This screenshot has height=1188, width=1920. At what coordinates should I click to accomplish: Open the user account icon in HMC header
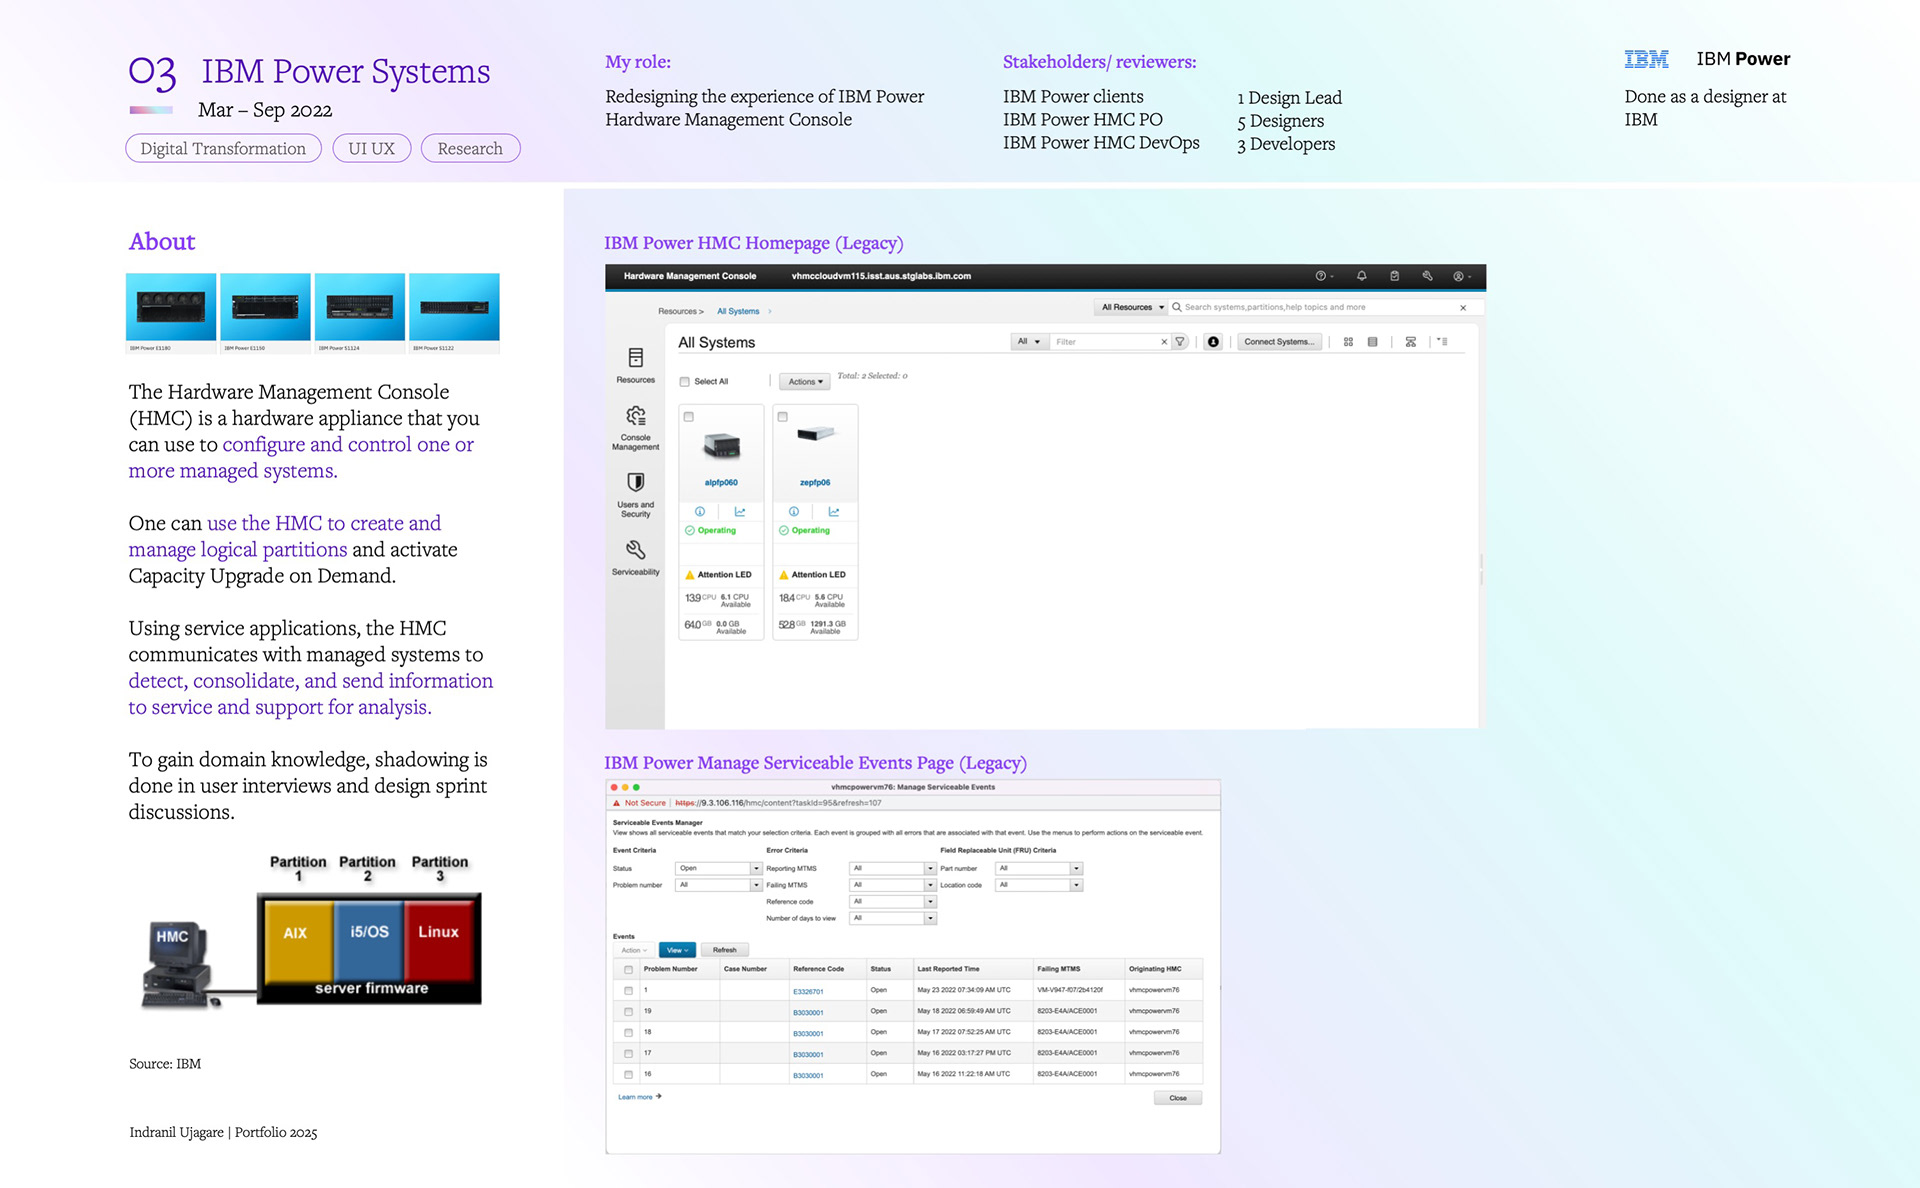pyautogui.click(x=1461, y=276)
